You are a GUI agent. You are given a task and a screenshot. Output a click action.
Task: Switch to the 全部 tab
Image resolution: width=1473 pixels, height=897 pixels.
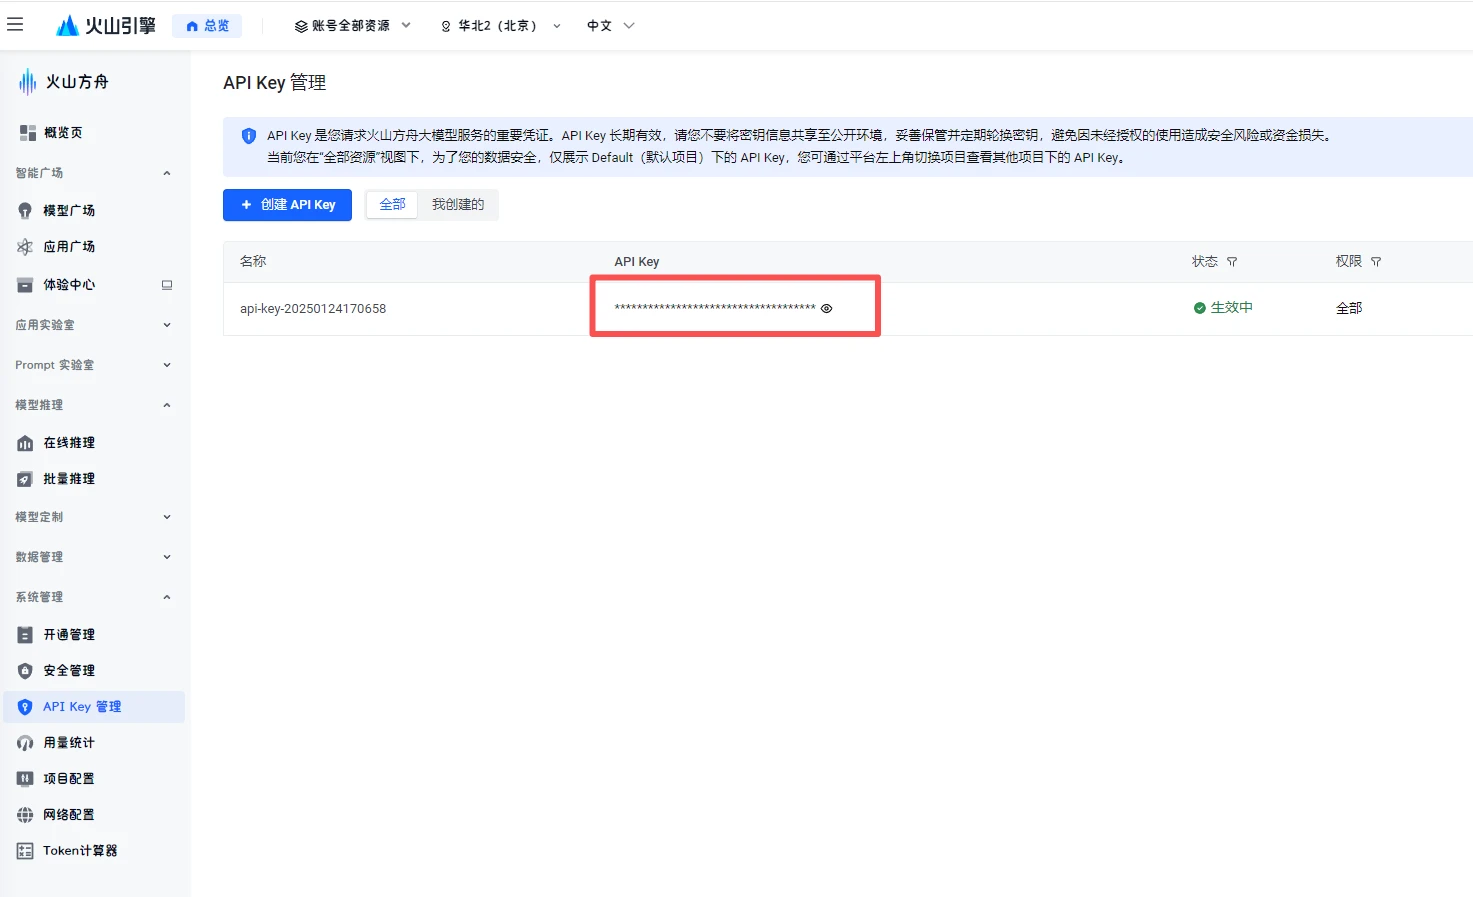pos(391,204)
